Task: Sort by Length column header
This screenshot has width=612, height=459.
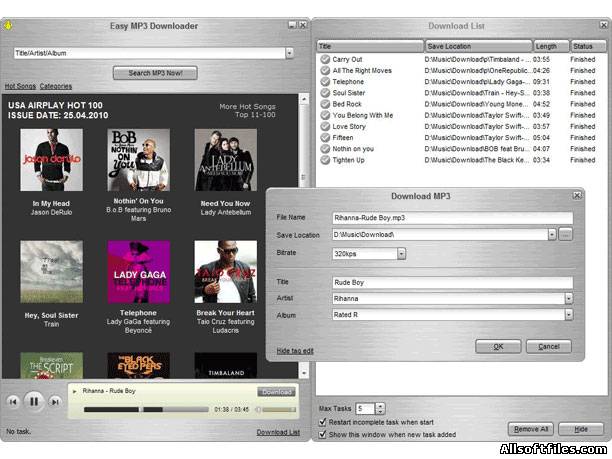Action: 552,46
